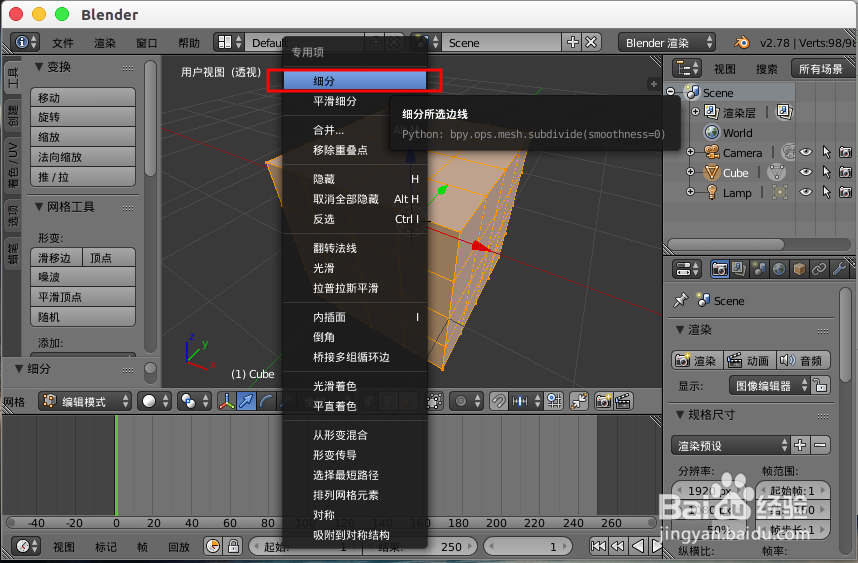Play animation in reverse

pos(637,546)
